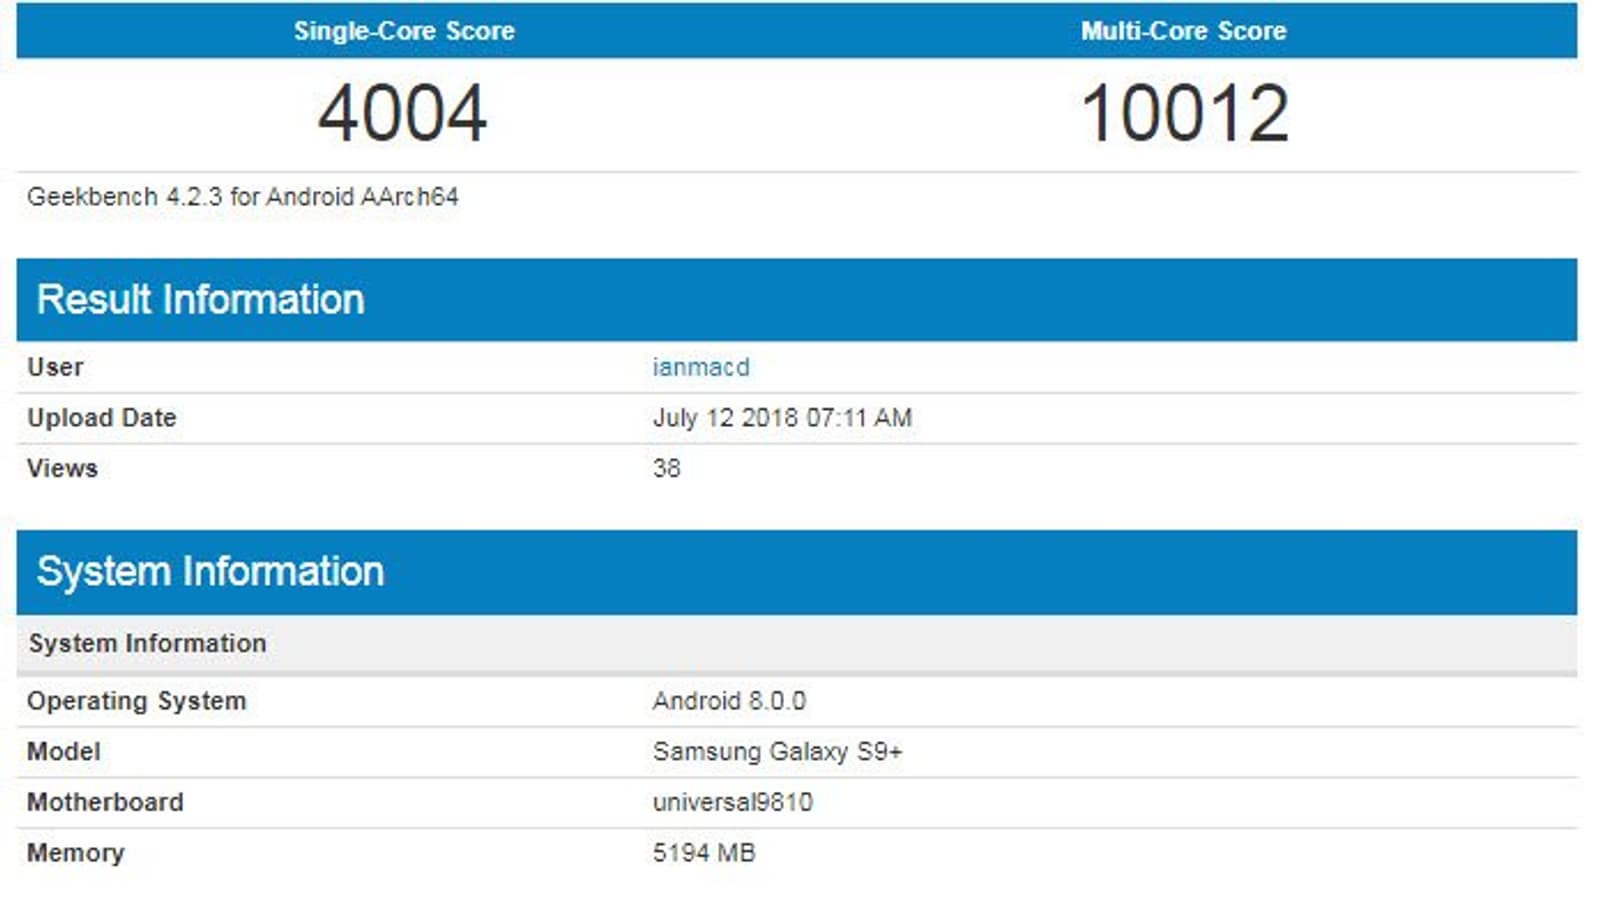Select the 5194 MB memory value
This screenshot has width=1600, height=900.
[704, 853]
